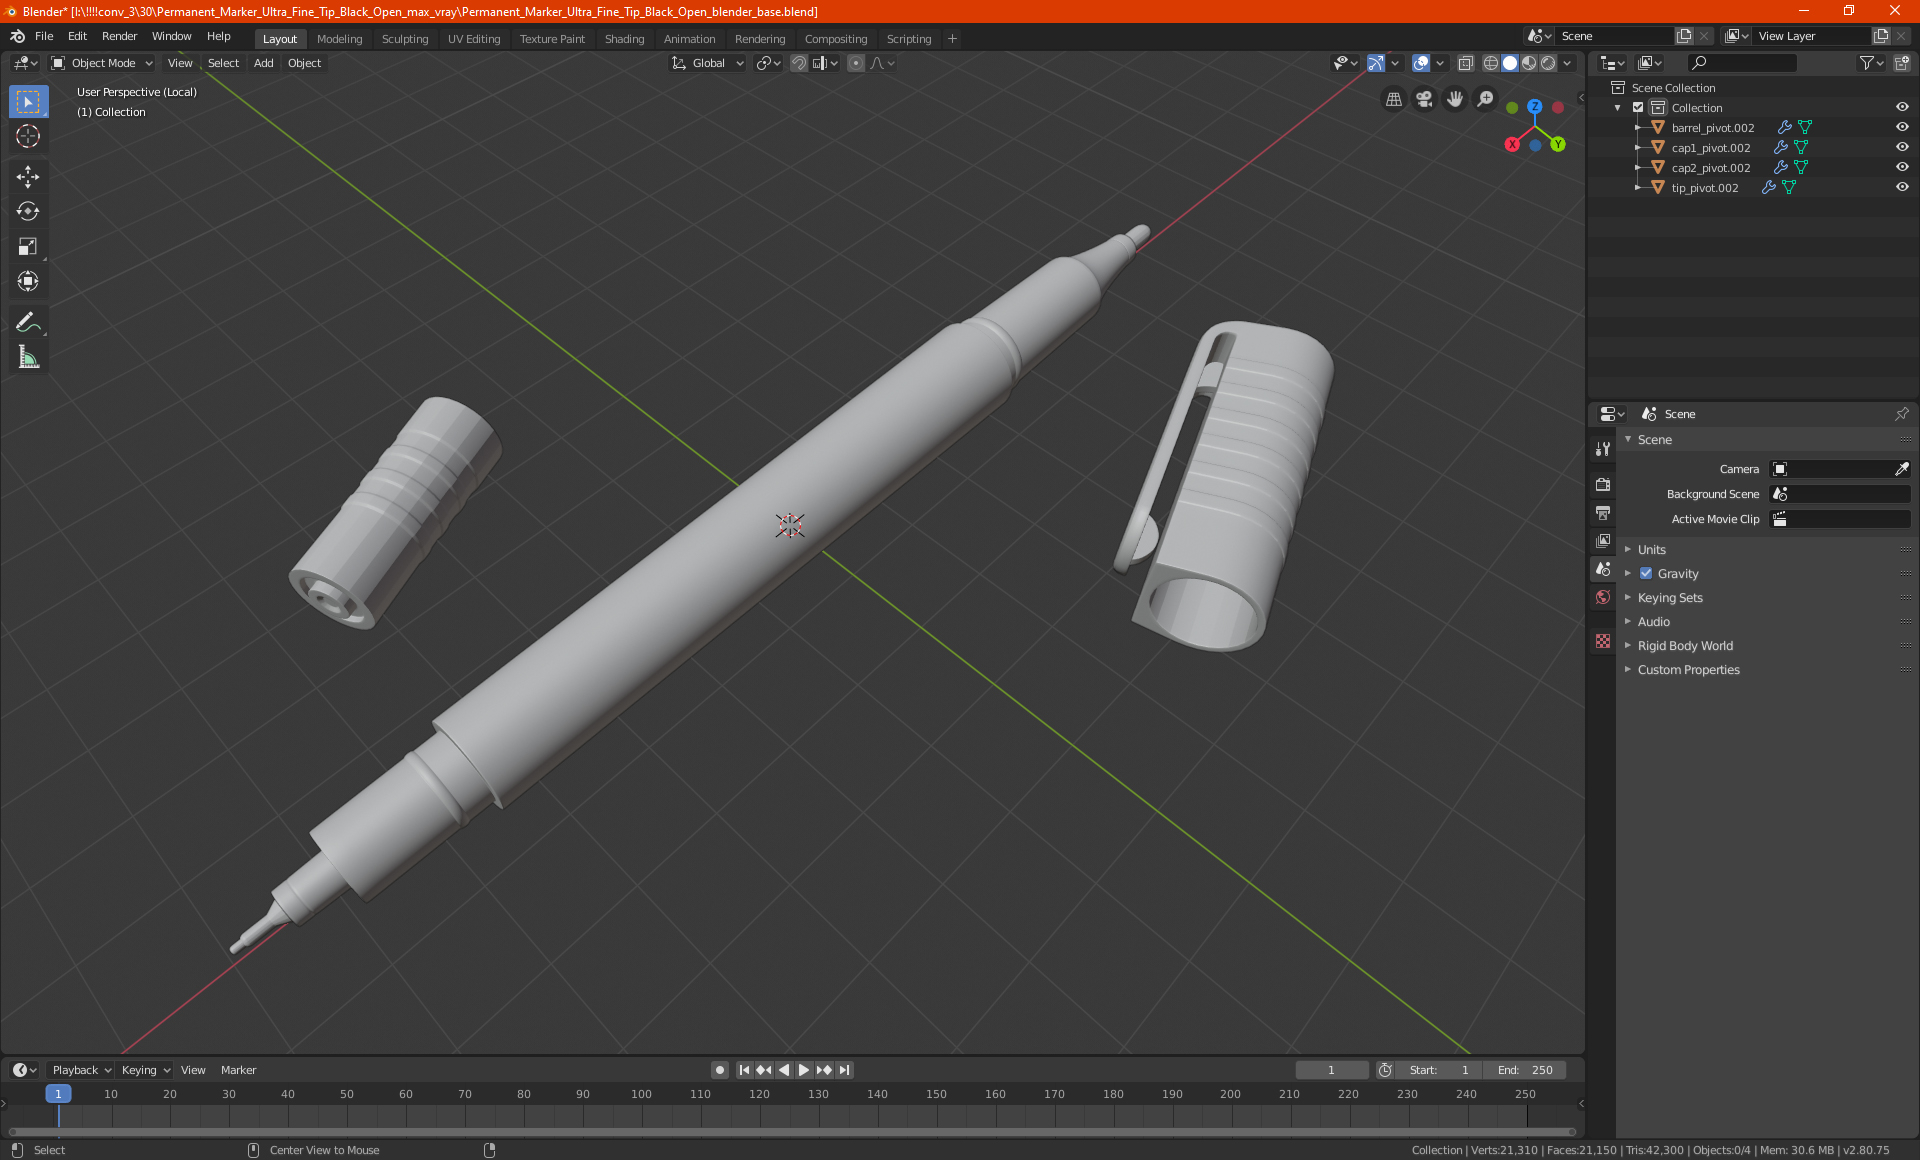Toggle snapping magnet in header
The height and width of the screenshot is (1160, 1920).
tap(799, 63)
